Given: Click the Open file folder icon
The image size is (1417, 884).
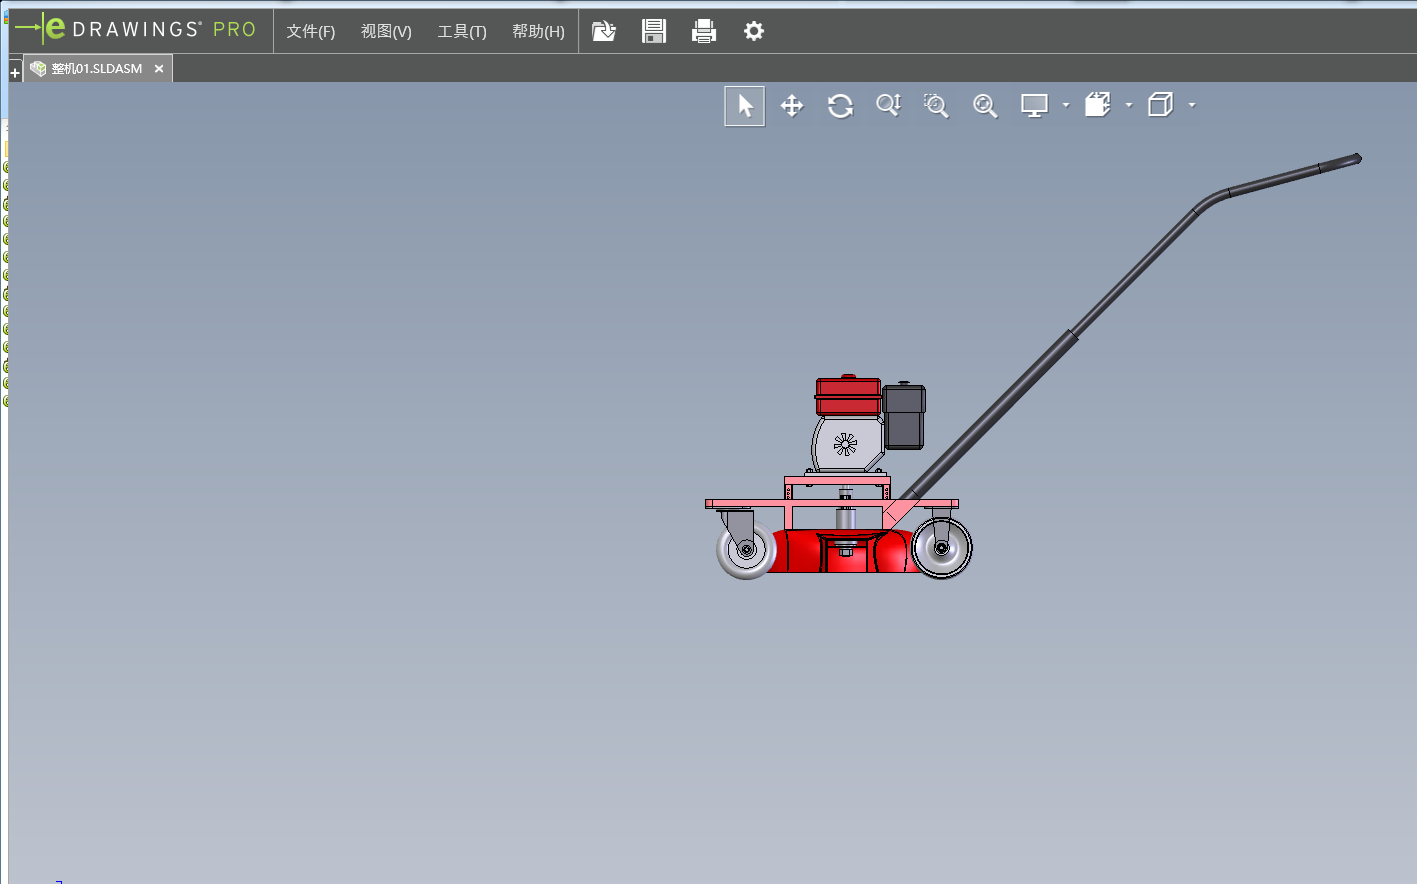Looking at the screenshot, I should click(x=604, y=31).
